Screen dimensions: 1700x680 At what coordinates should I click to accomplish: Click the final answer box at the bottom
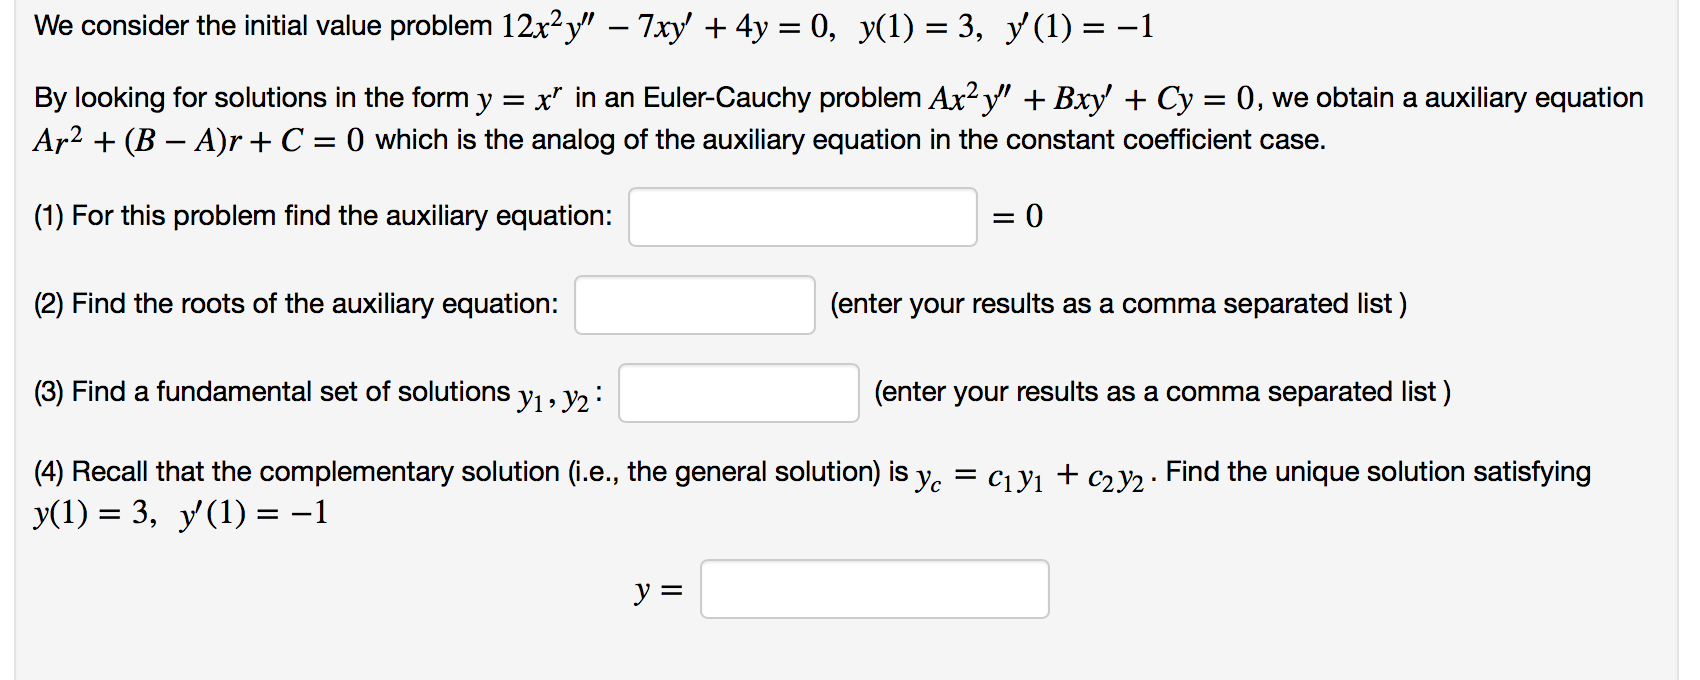875,590
